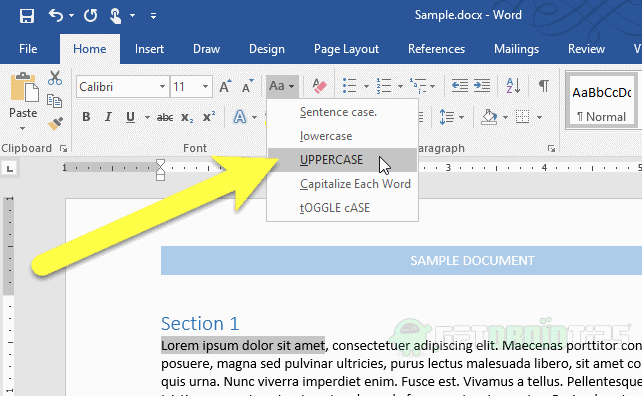Clear all formatting with eraser icon

tap(319, 86)
